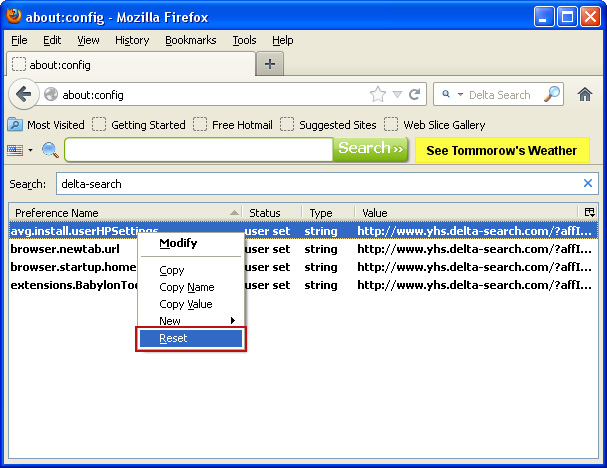
Task: Open a new tab with plus button
Action: [x=270, y=64]
